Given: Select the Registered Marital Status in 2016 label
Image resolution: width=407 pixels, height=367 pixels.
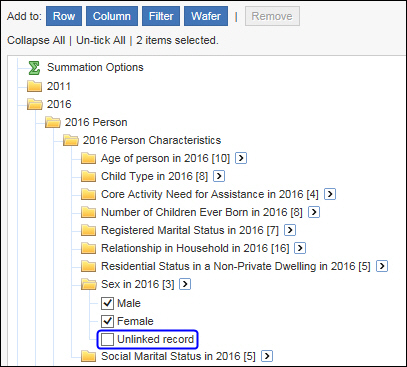Looking at the screenshot, I should 190,230.
